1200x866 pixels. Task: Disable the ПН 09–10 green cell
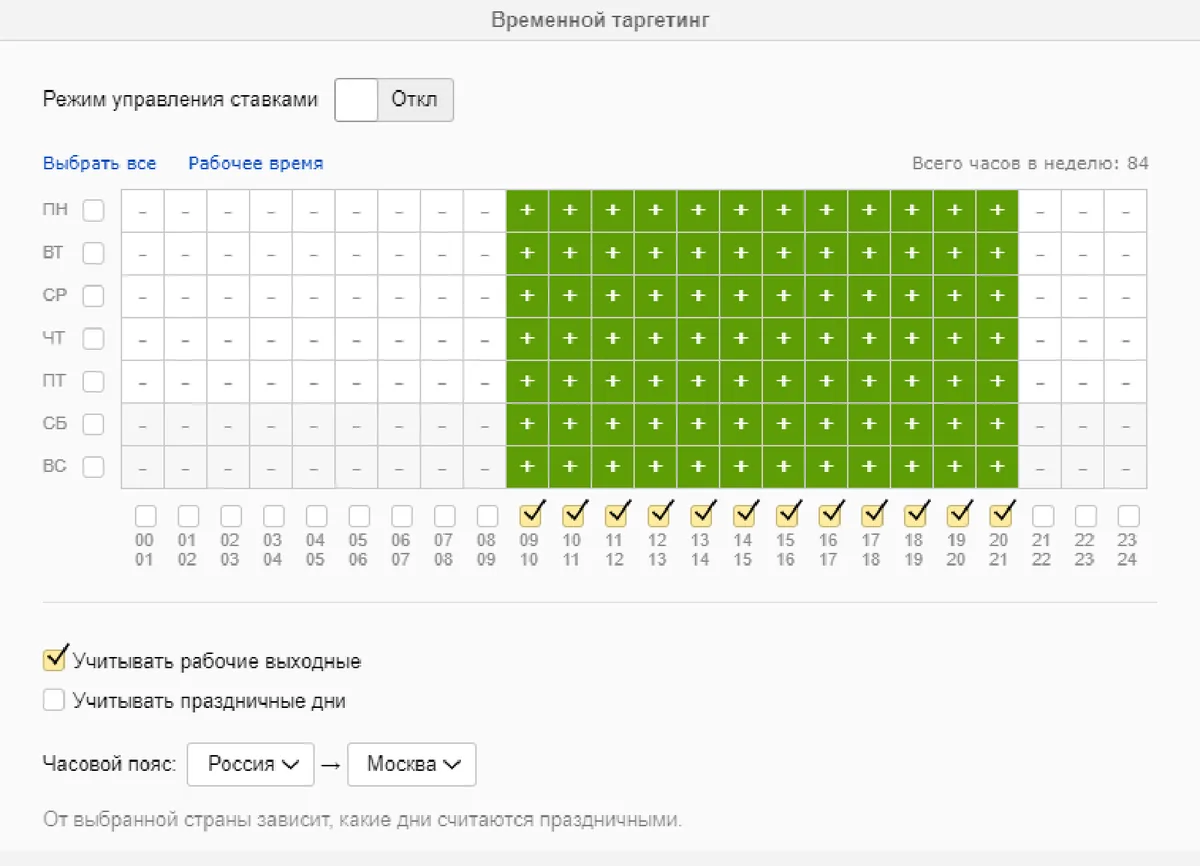click(x=527, y=211)
